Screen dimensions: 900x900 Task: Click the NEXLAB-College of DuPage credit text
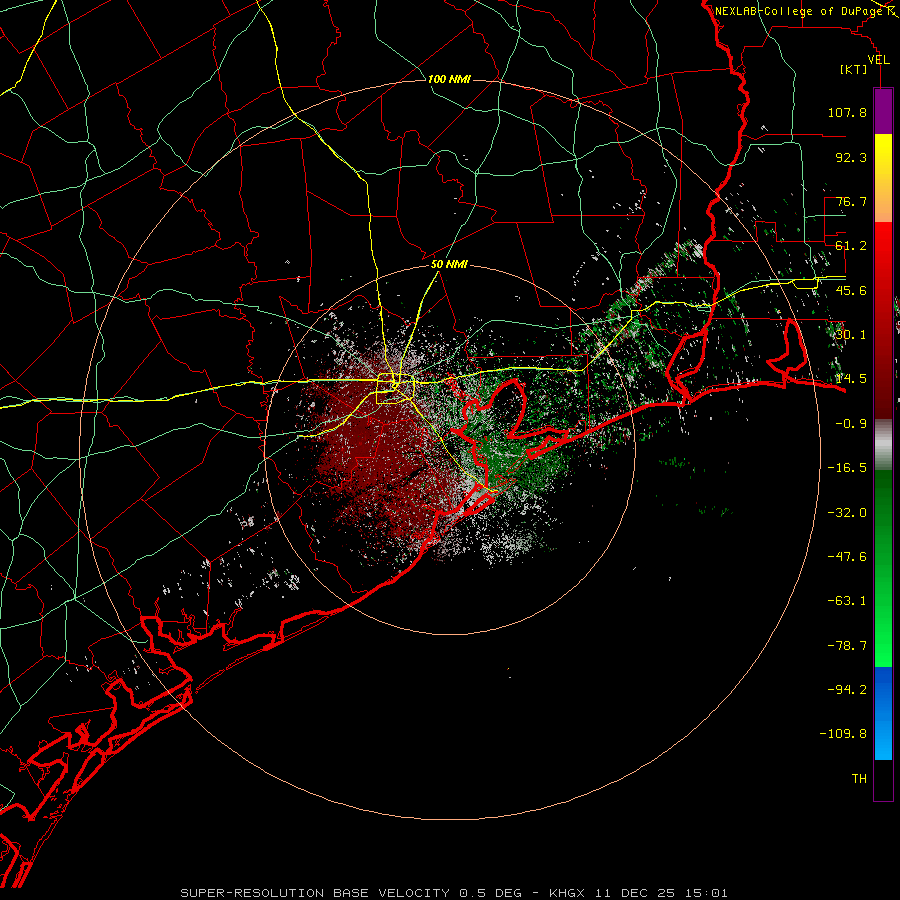click(x=798, y=11)
